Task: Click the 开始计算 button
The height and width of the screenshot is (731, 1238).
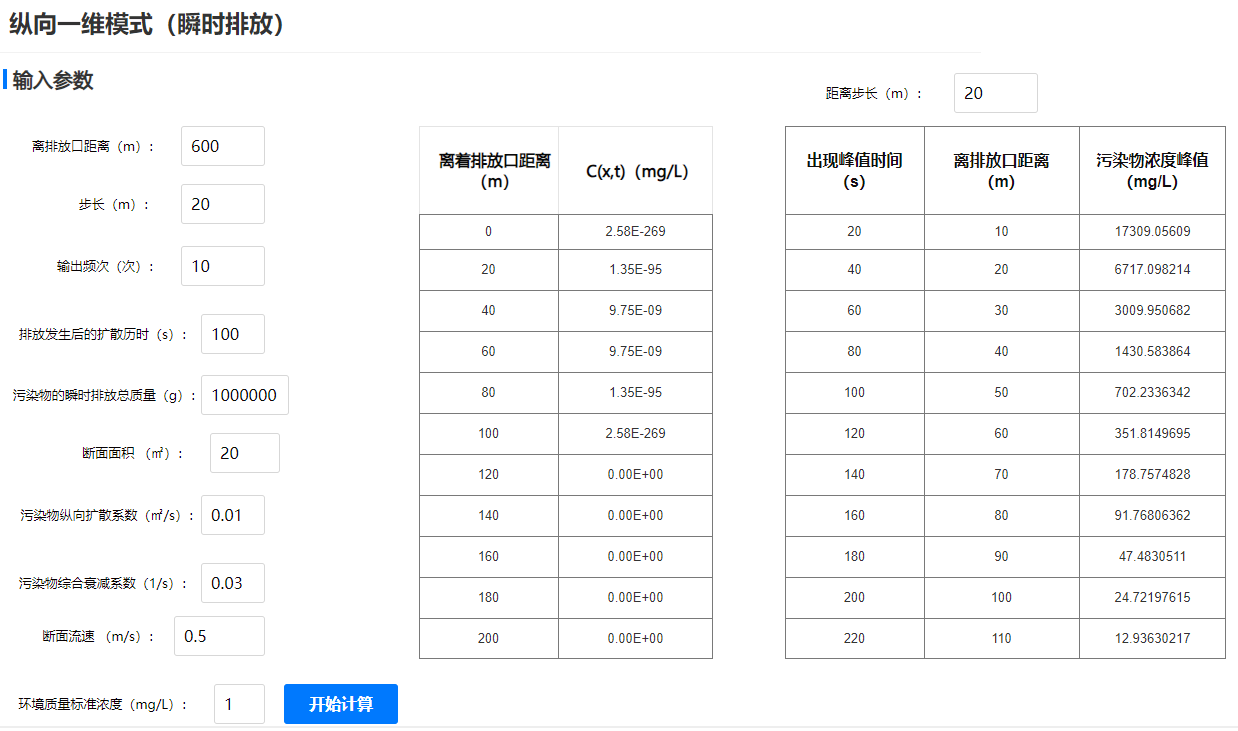Action: [340, 704]
